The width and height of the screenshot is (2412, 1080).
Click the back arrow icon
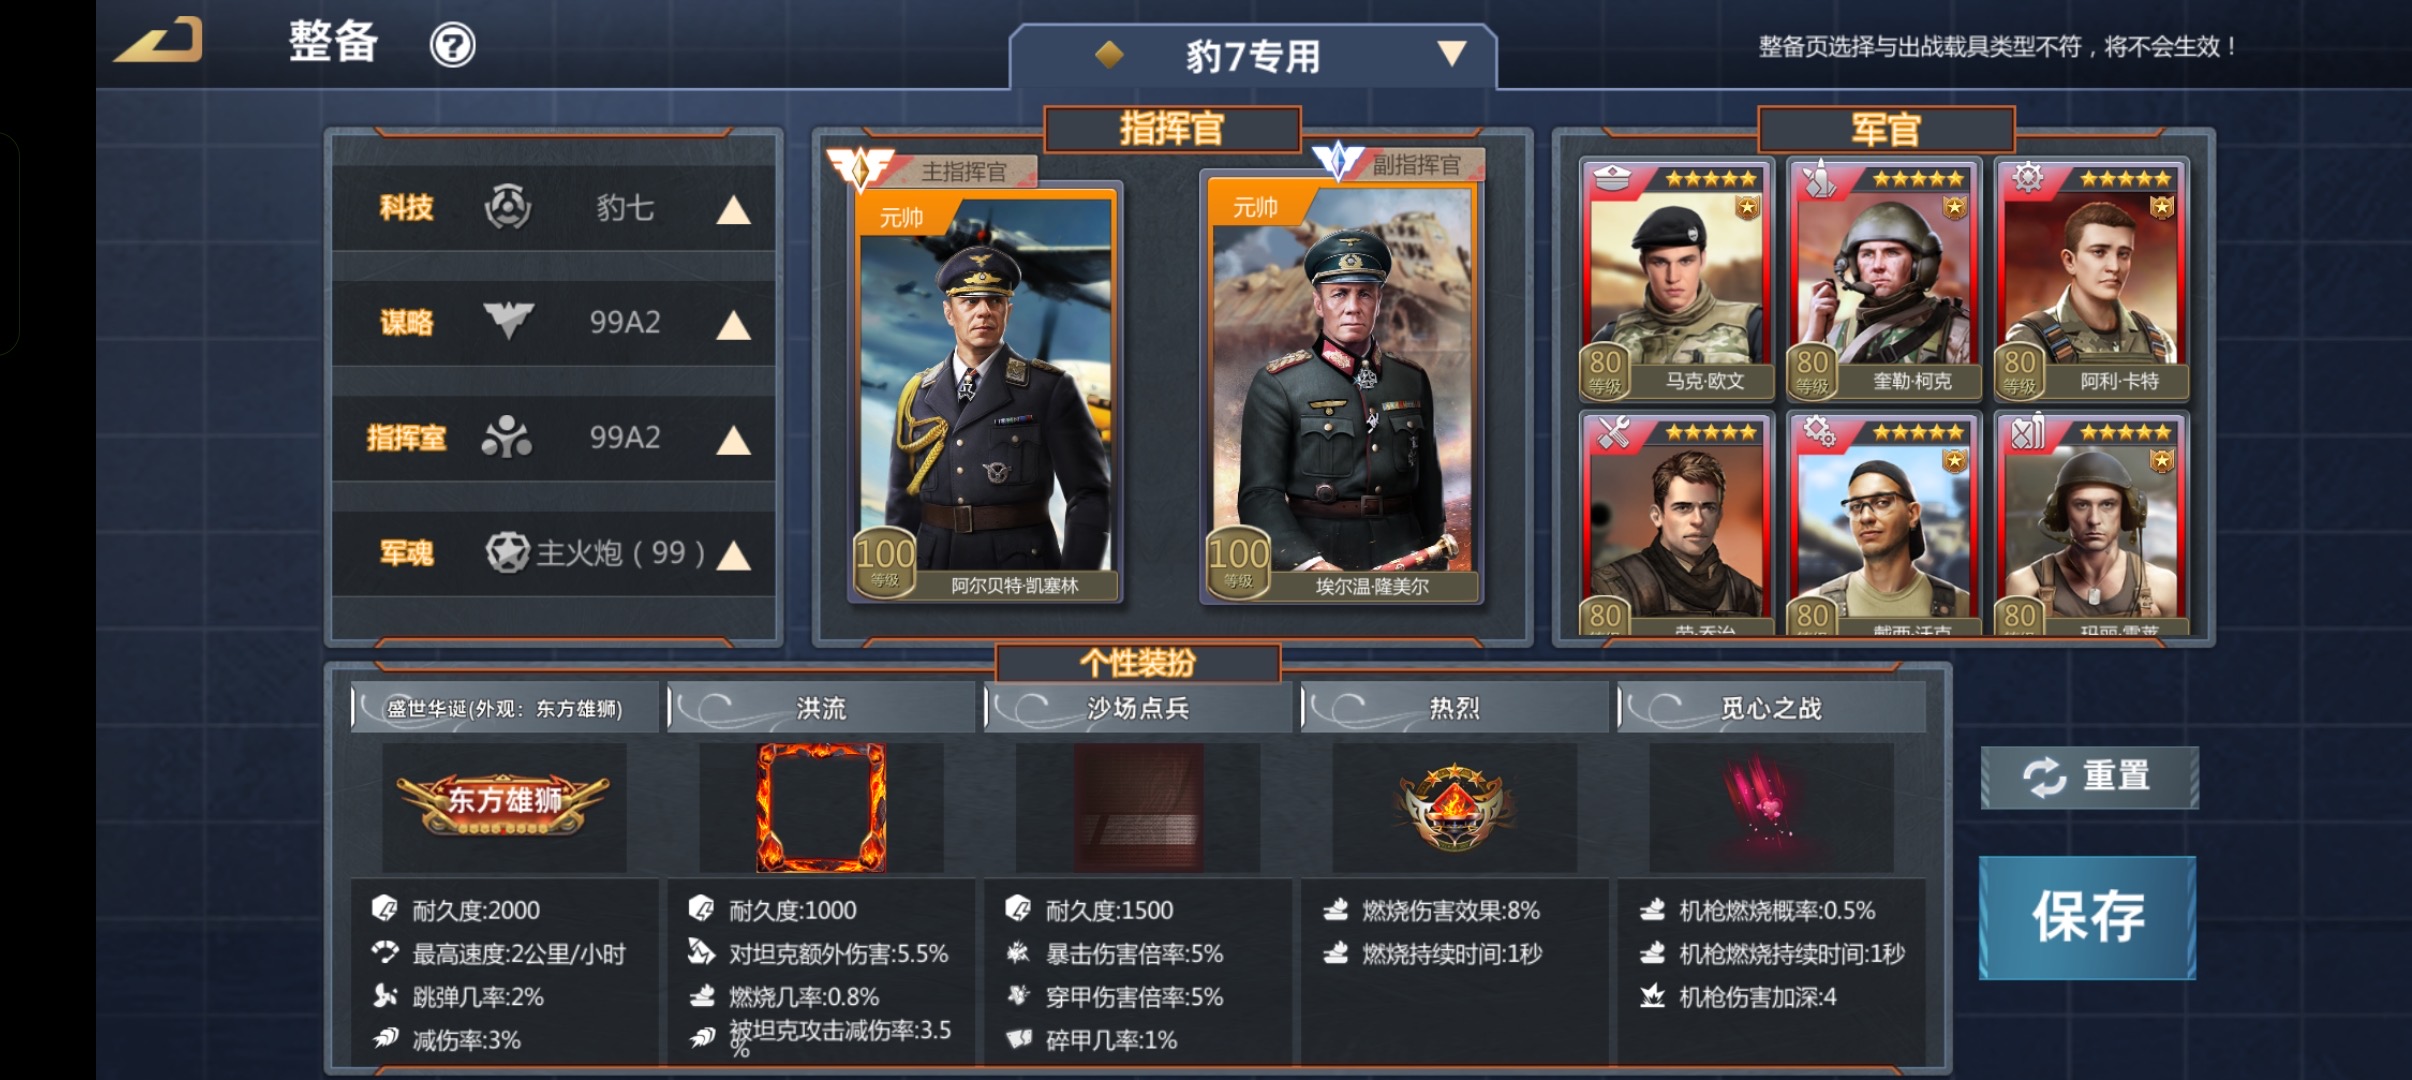(x=159, y=40)
